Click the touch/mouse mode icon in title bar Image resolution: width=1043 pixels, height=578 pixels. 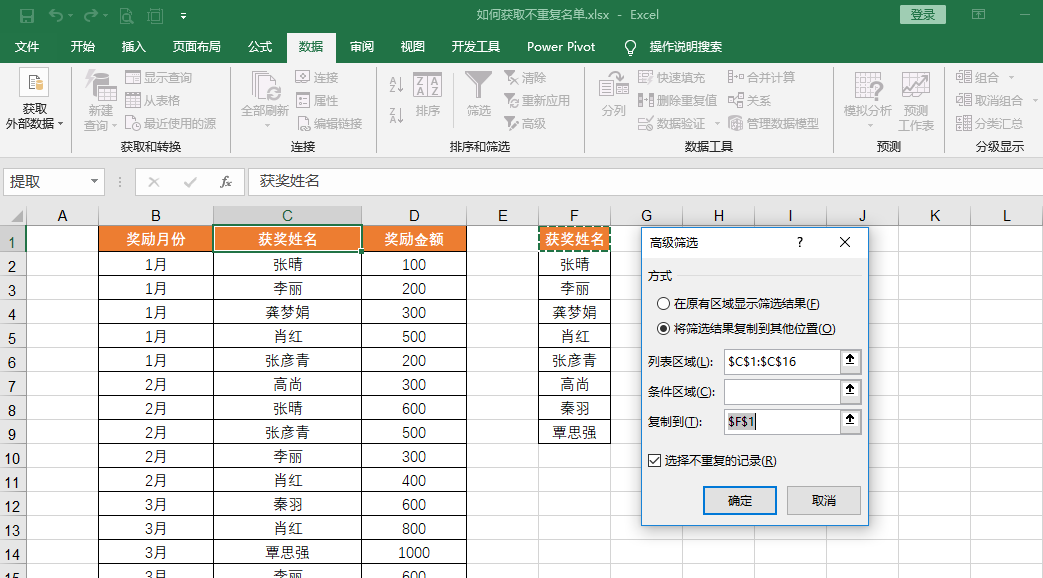(x=155, y=15)
